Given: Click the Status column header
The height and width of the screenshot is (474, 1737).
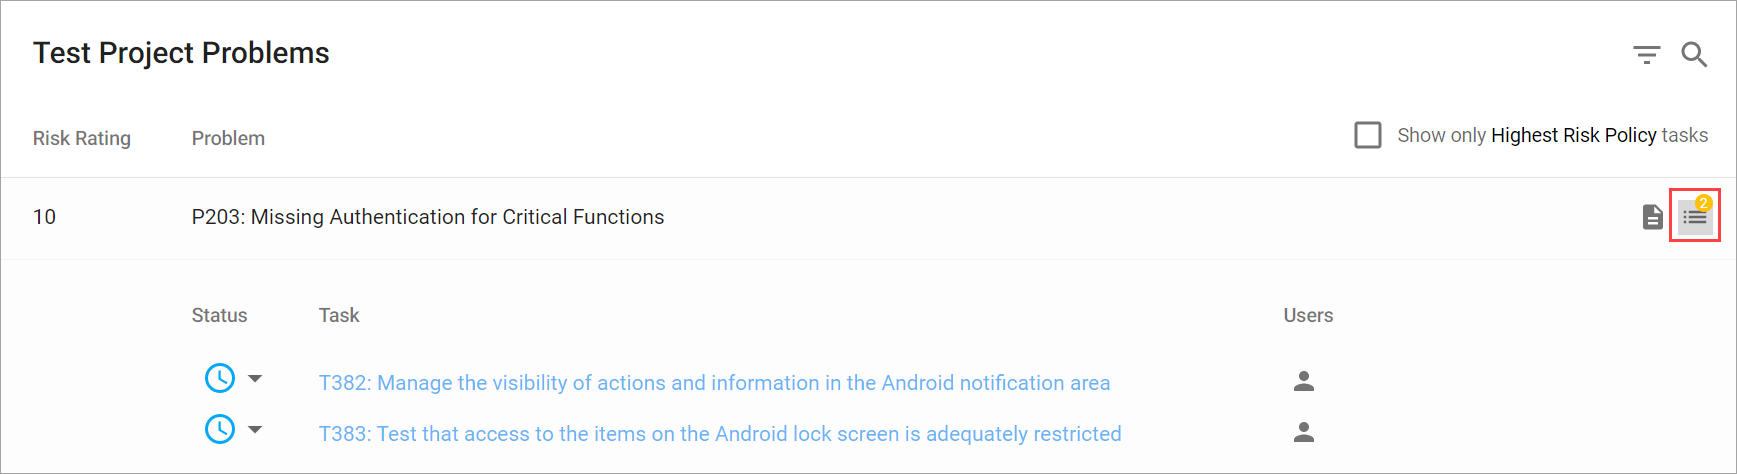Looking at the screenshot, I should pos(219,315).
